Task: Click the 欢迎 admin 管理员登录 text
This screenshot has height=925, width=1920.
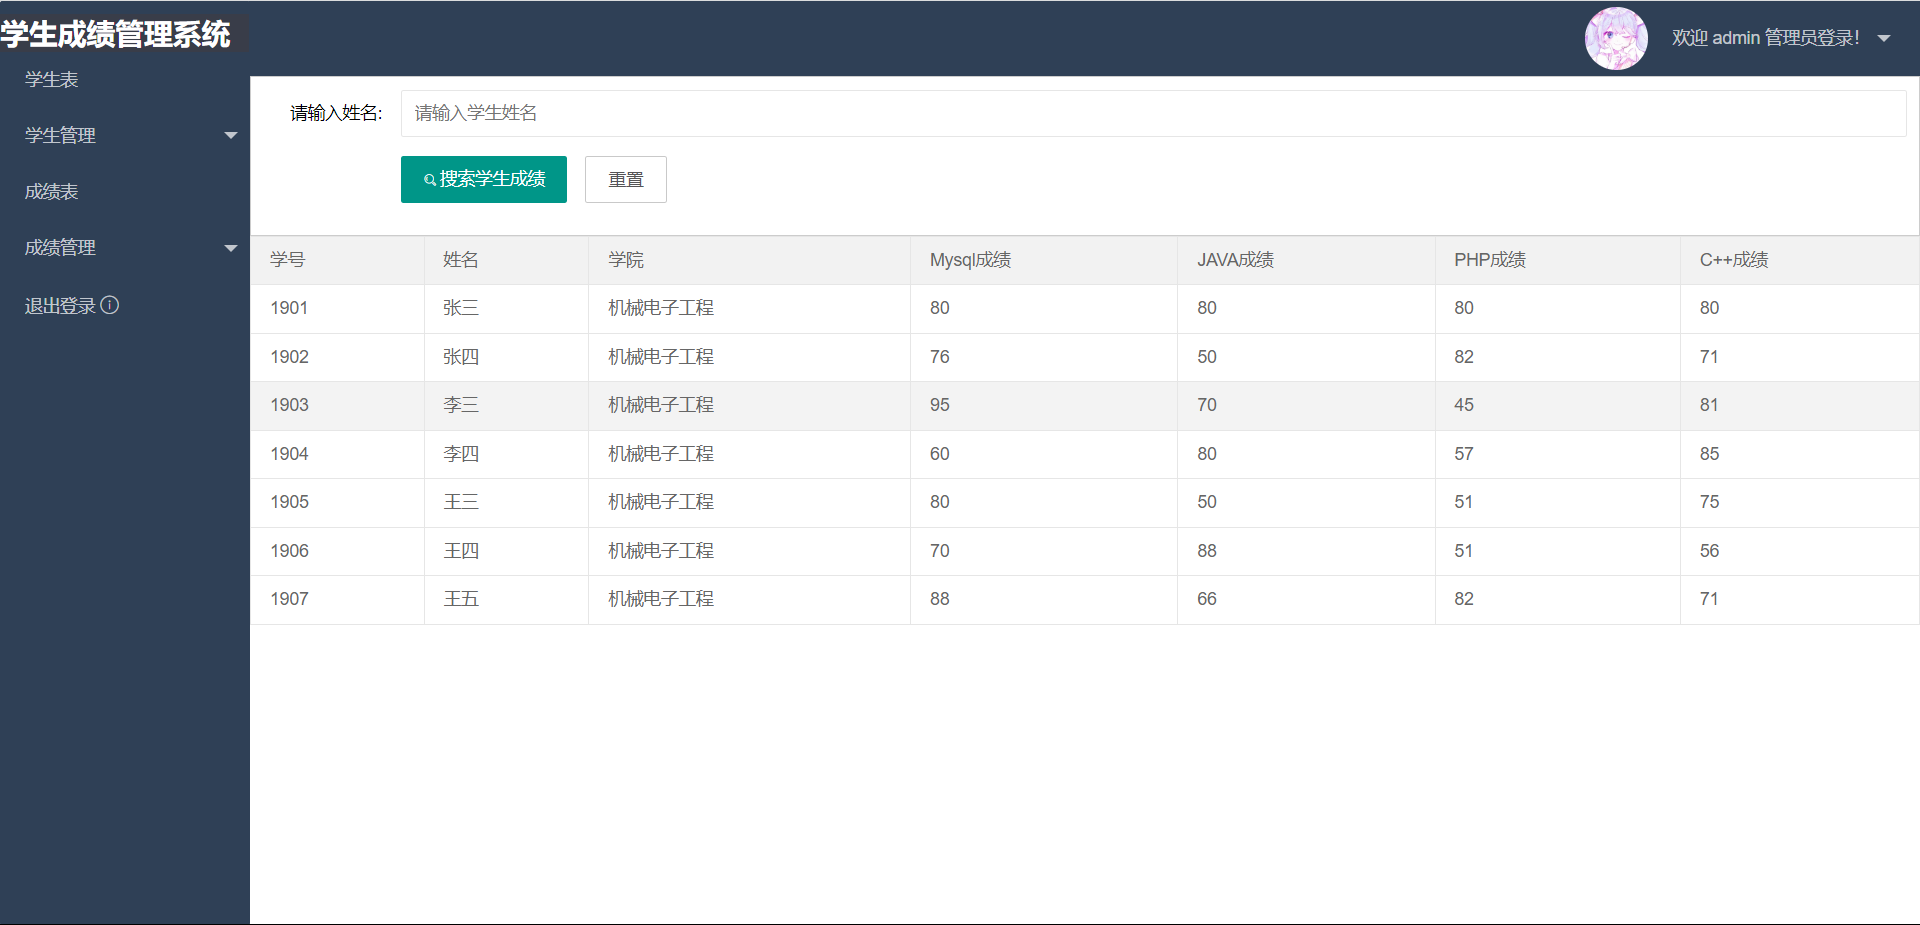Action: click(1765, 38)
